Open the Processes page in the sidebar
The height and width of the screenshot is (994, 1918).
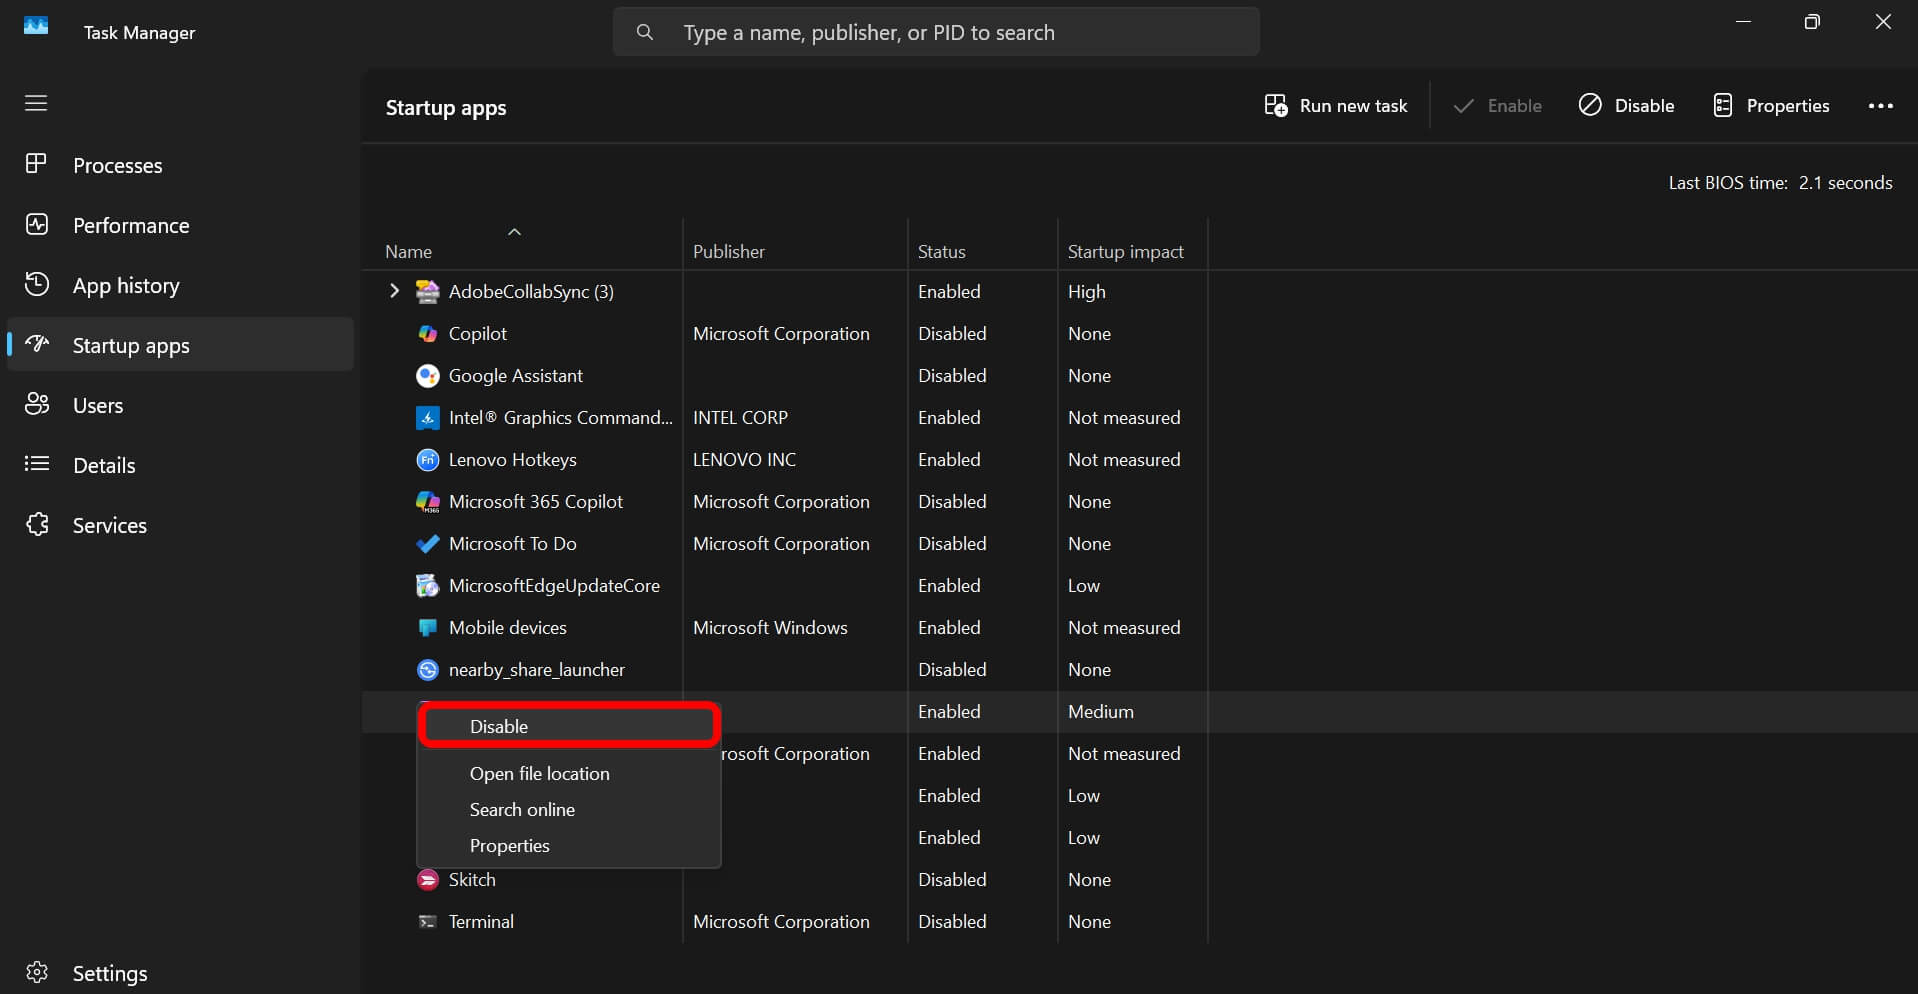(118, 165)
